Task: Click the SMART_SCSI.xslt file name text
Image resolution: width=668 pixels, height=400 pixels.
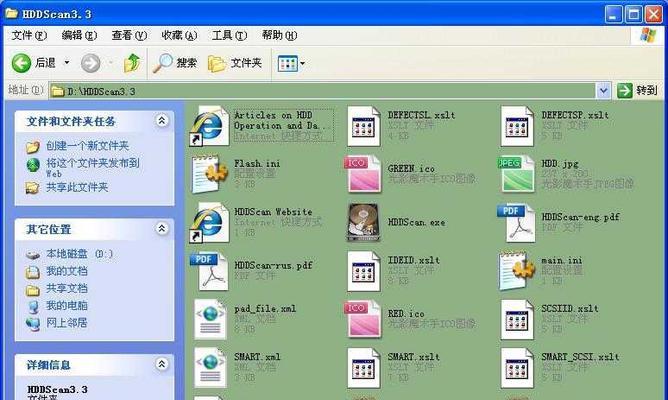Action: tap(580, 357)
